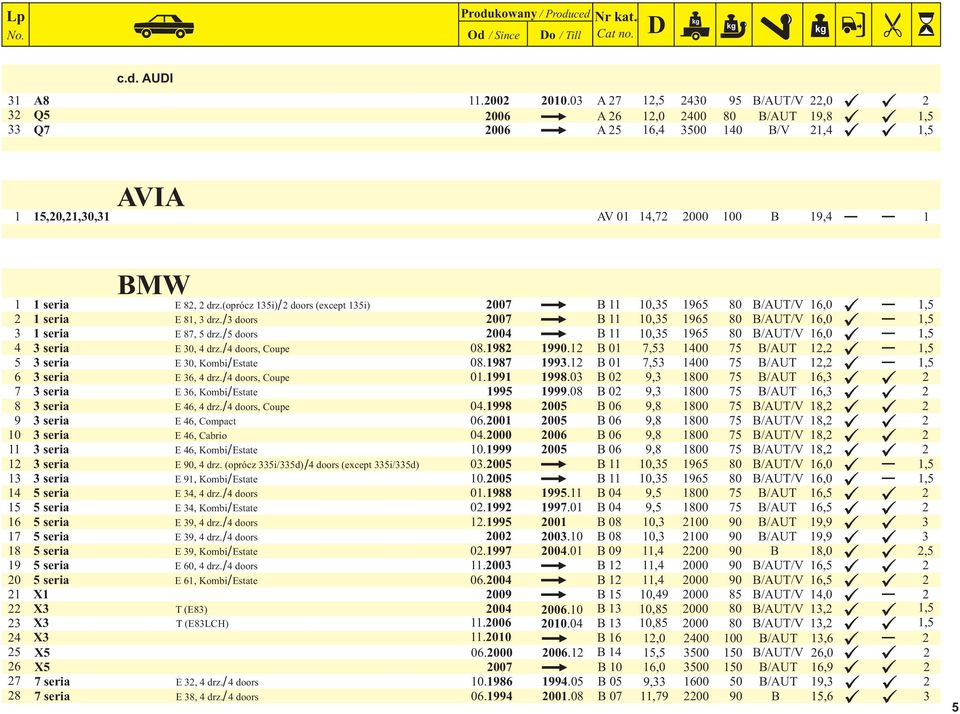Click the trailer weight 2430
This screenshot has height=714, width=960.
(x=693, y=100)
